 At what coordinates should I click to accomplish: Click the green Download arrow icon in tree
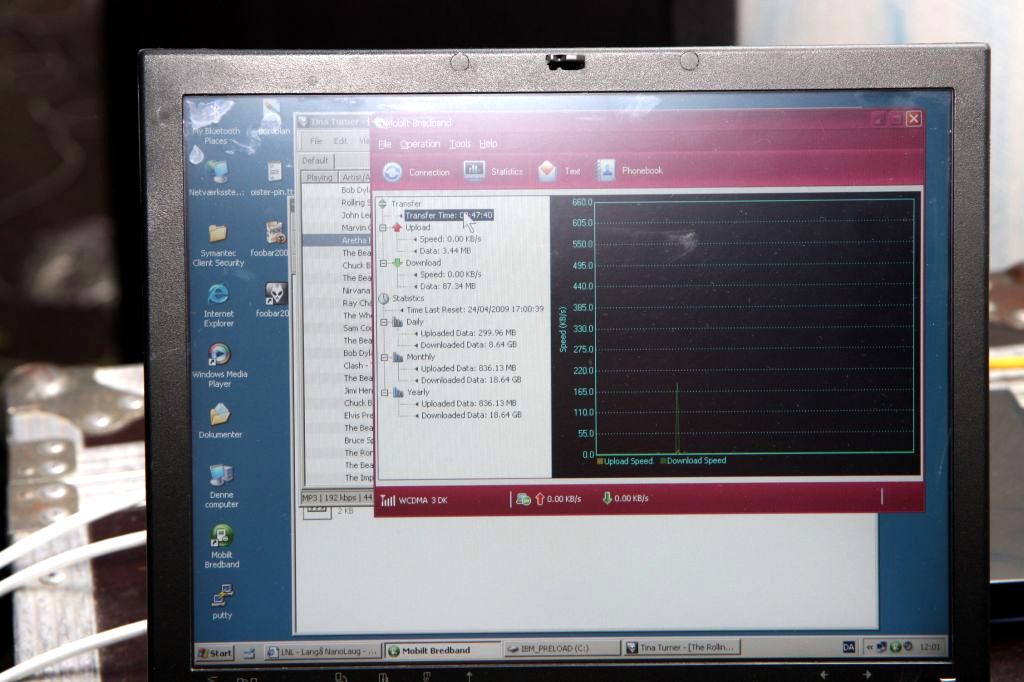397,262
